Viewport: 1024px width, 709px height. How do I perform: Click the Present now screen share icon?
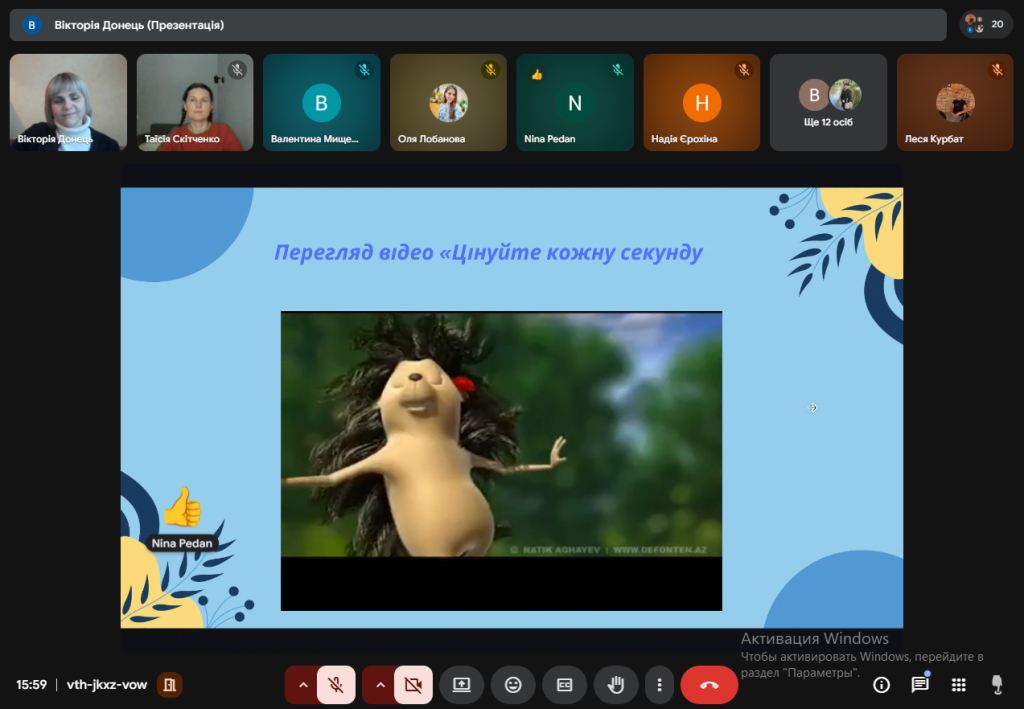tap(461, 685)
